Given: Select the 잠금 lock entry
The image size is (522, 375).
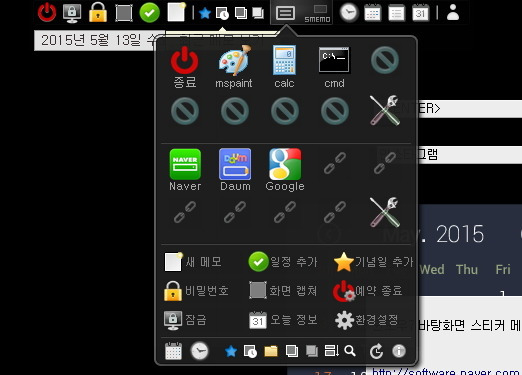Looking at the screenshot, I should click(185, 320).
